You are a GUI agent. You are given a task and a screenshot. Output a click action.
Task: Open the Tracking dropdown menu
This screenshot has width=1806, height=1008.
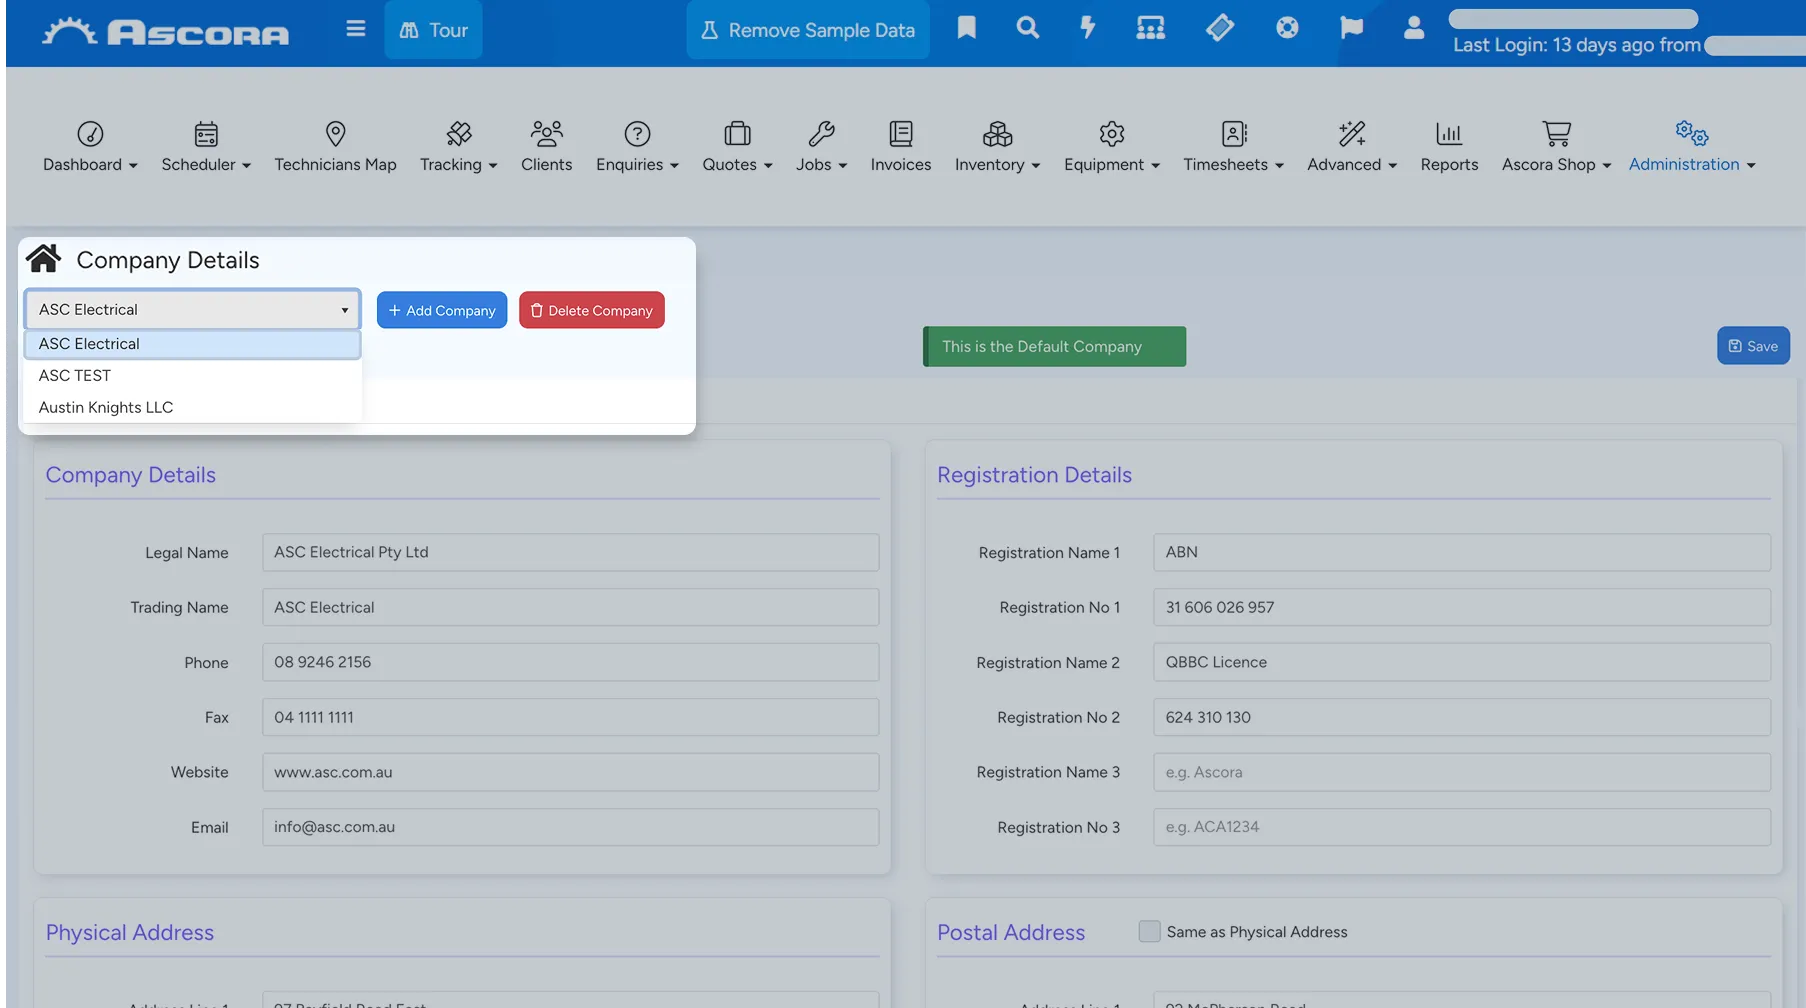pos(458,147)
